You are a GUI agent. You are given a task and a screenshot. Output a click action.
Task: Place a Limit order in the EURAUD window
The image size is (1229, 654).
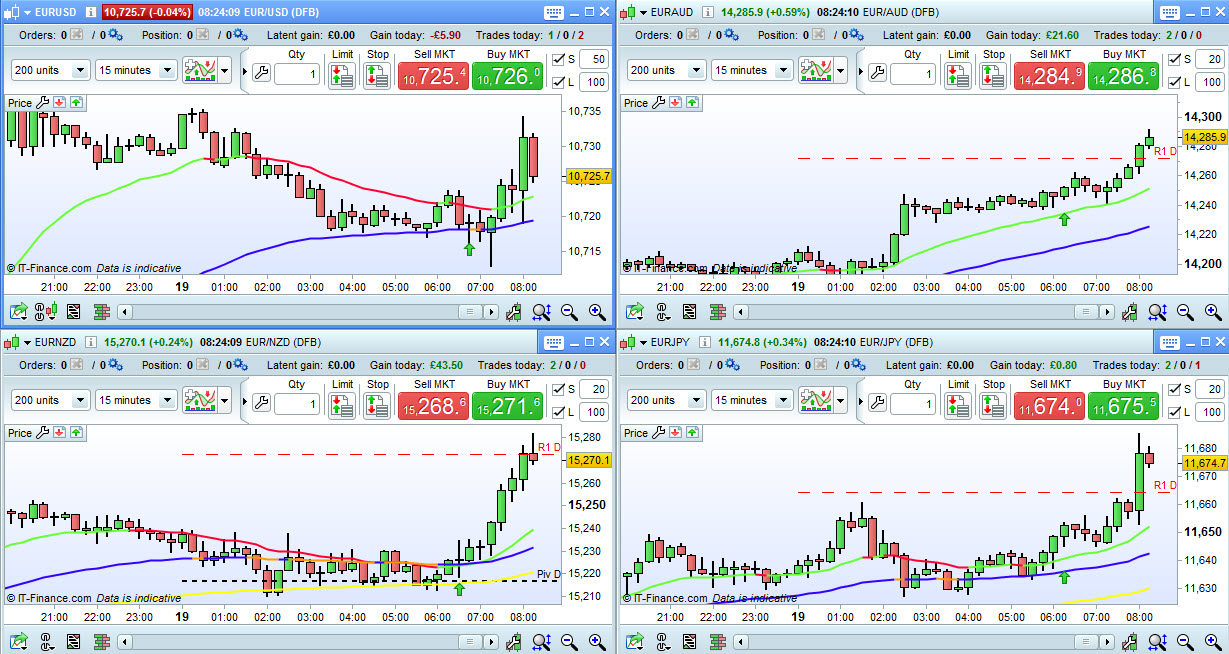tap(958, 76)
